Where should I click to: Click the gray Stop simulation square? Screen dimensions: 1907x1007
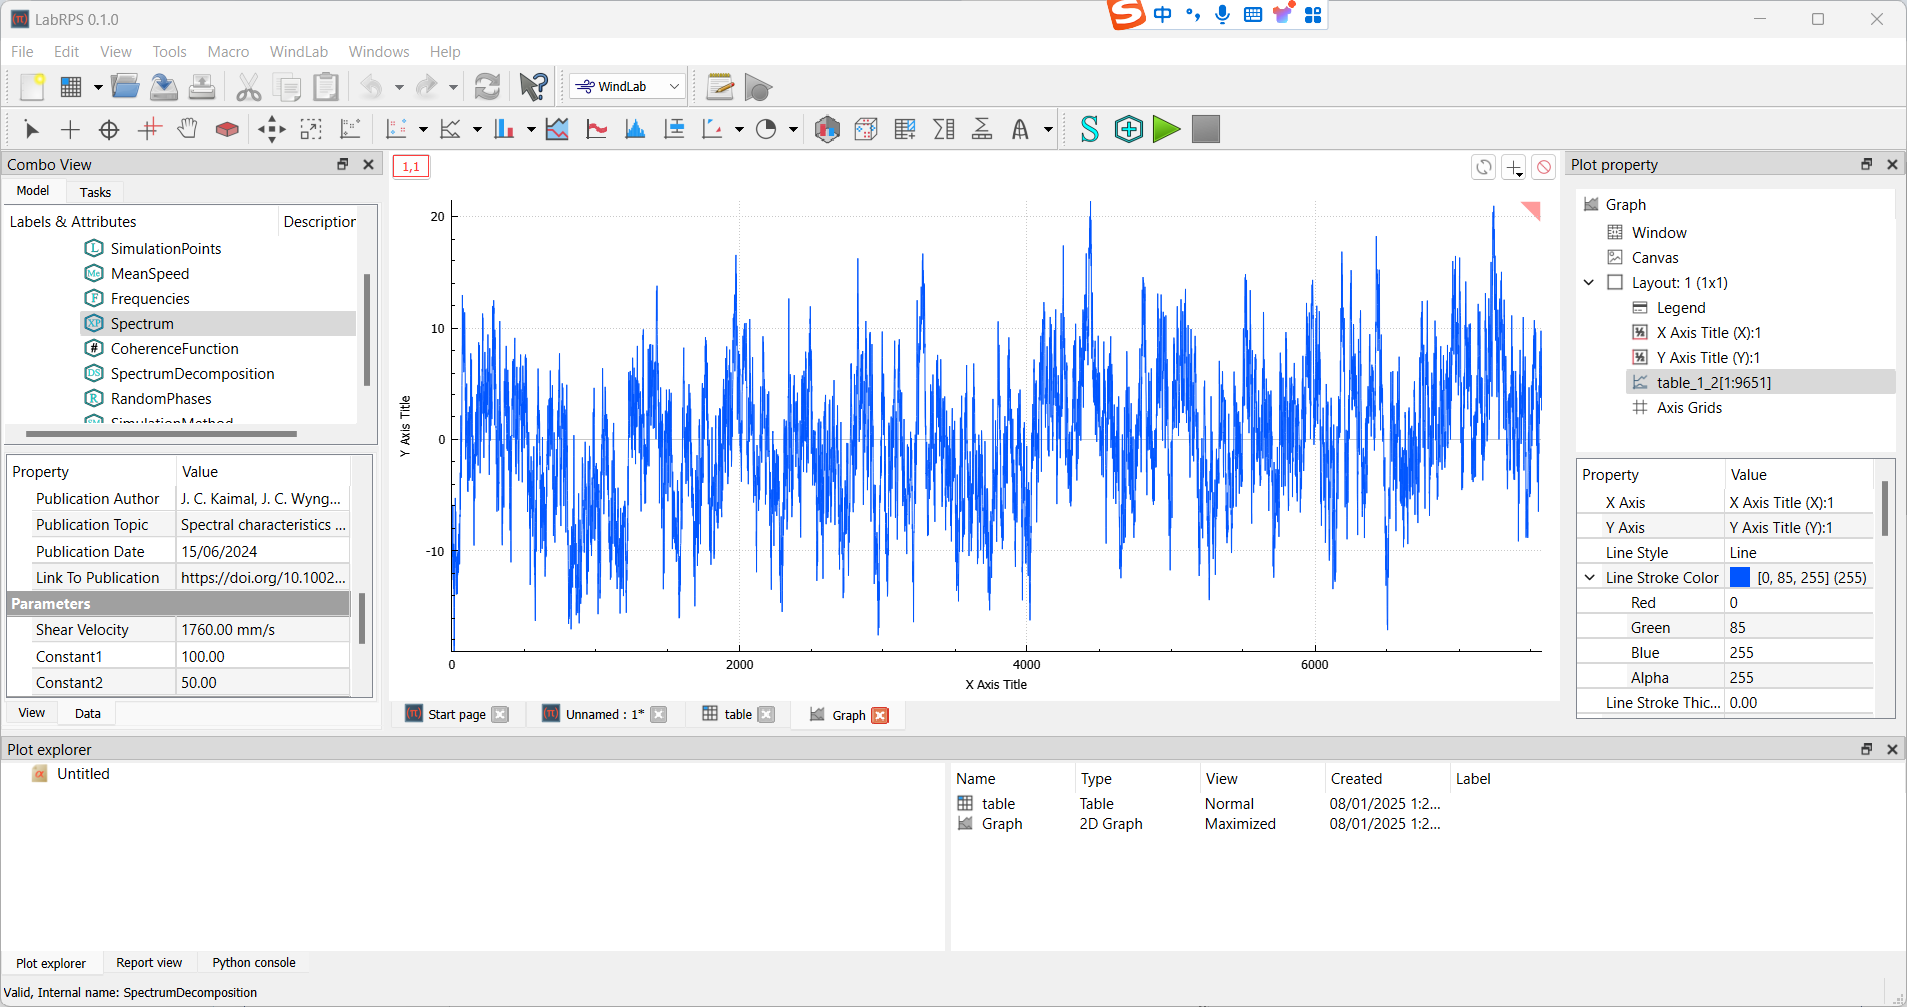1205,129
